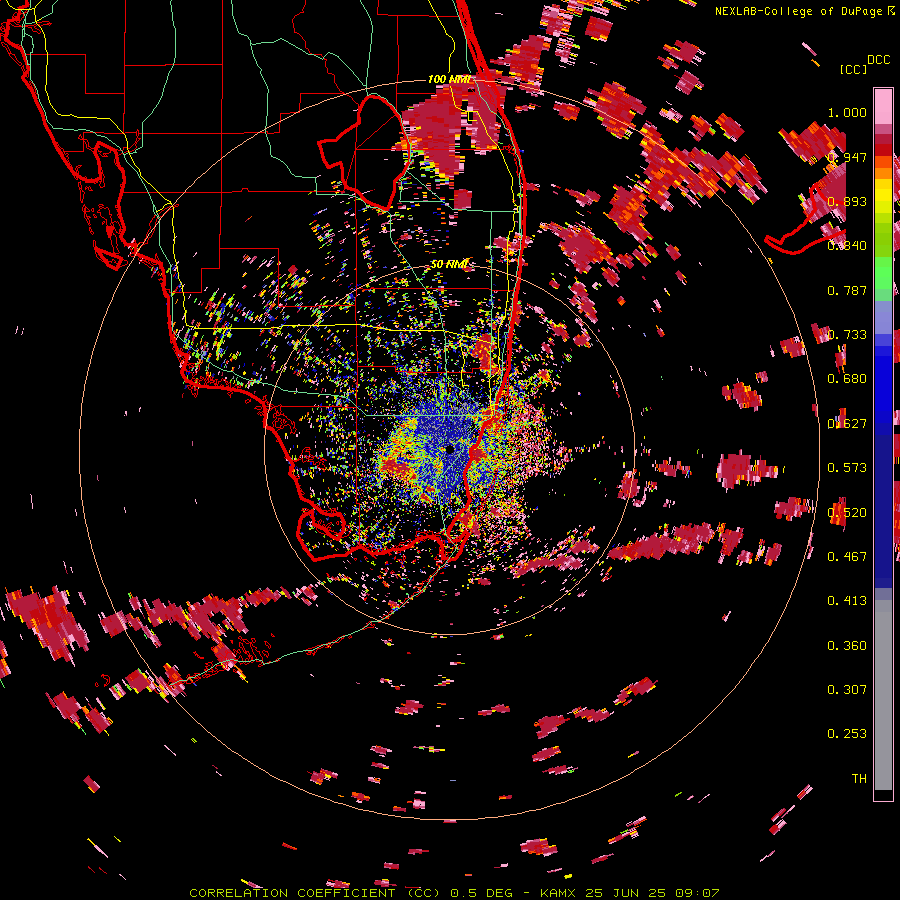900x900 pixels.
Task: Pick the gray low-value color bar segment
Action: click(x=883, y=695)
